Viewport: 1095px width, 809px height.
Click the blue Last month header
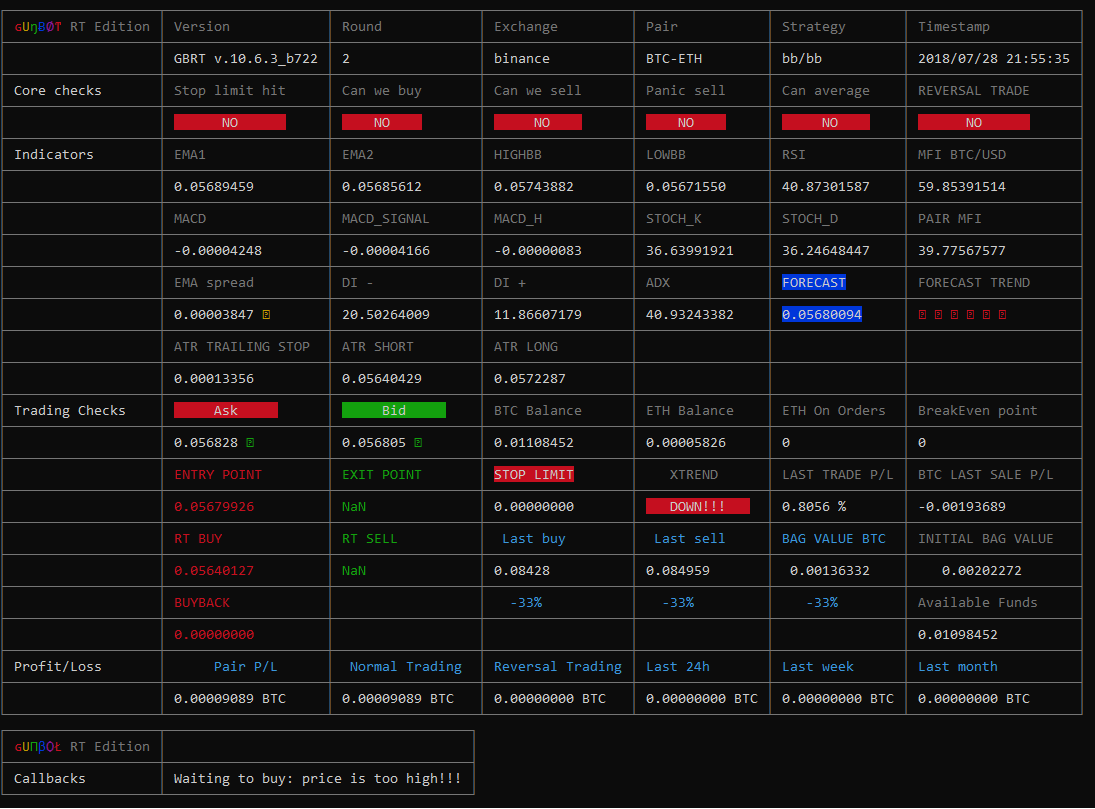click(x=957, y=666)
